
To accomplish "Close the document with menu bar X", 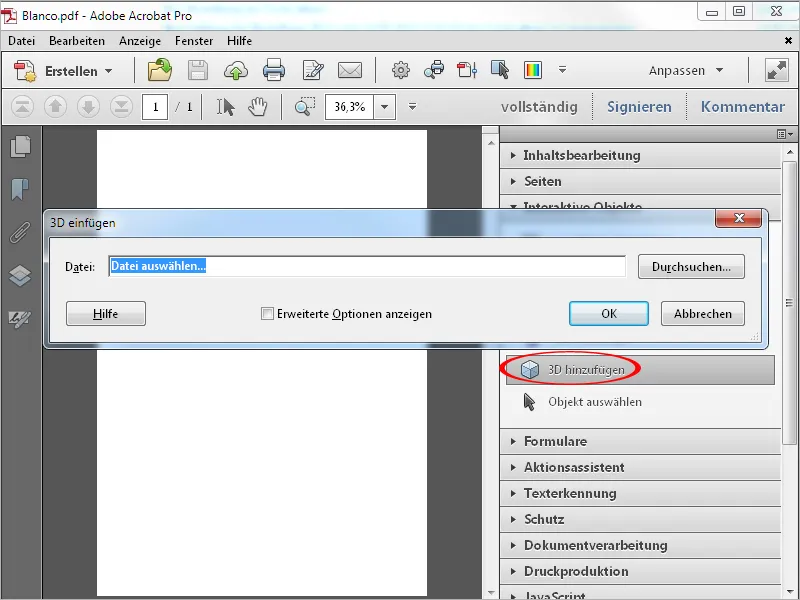I will click(788, 41).
